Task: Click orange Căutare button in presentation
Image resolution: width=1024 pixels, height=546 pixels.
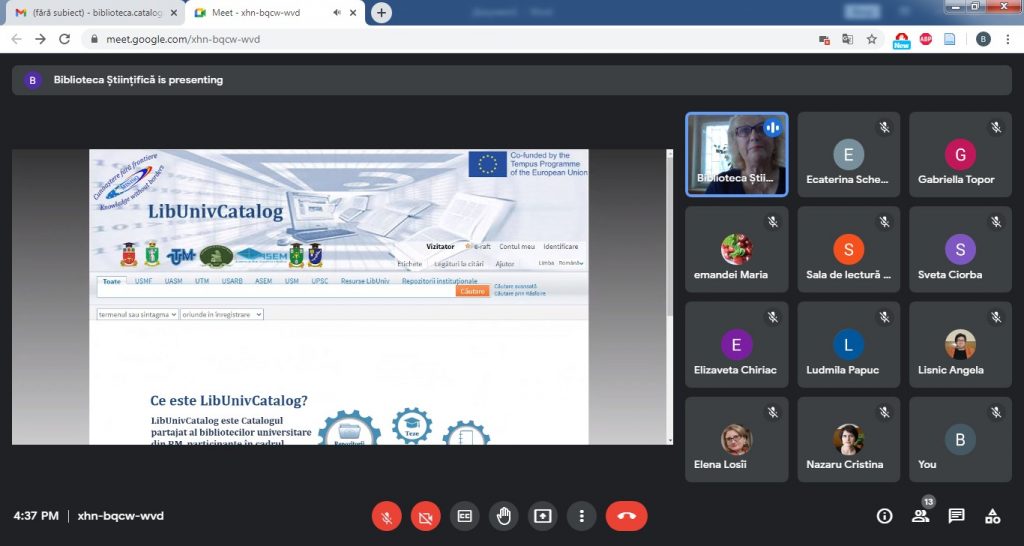Action: tap(472, 291)
